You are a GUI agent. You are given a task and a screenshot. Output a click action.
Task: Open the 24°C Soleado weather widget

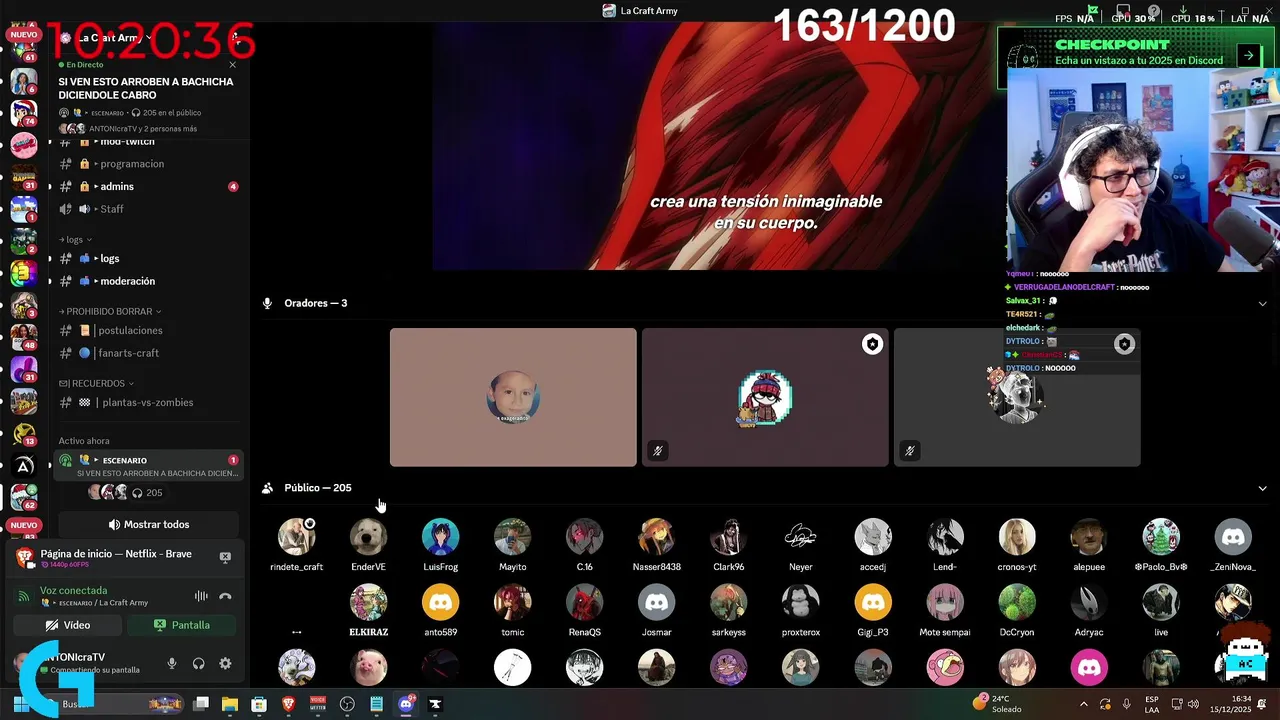998,704
